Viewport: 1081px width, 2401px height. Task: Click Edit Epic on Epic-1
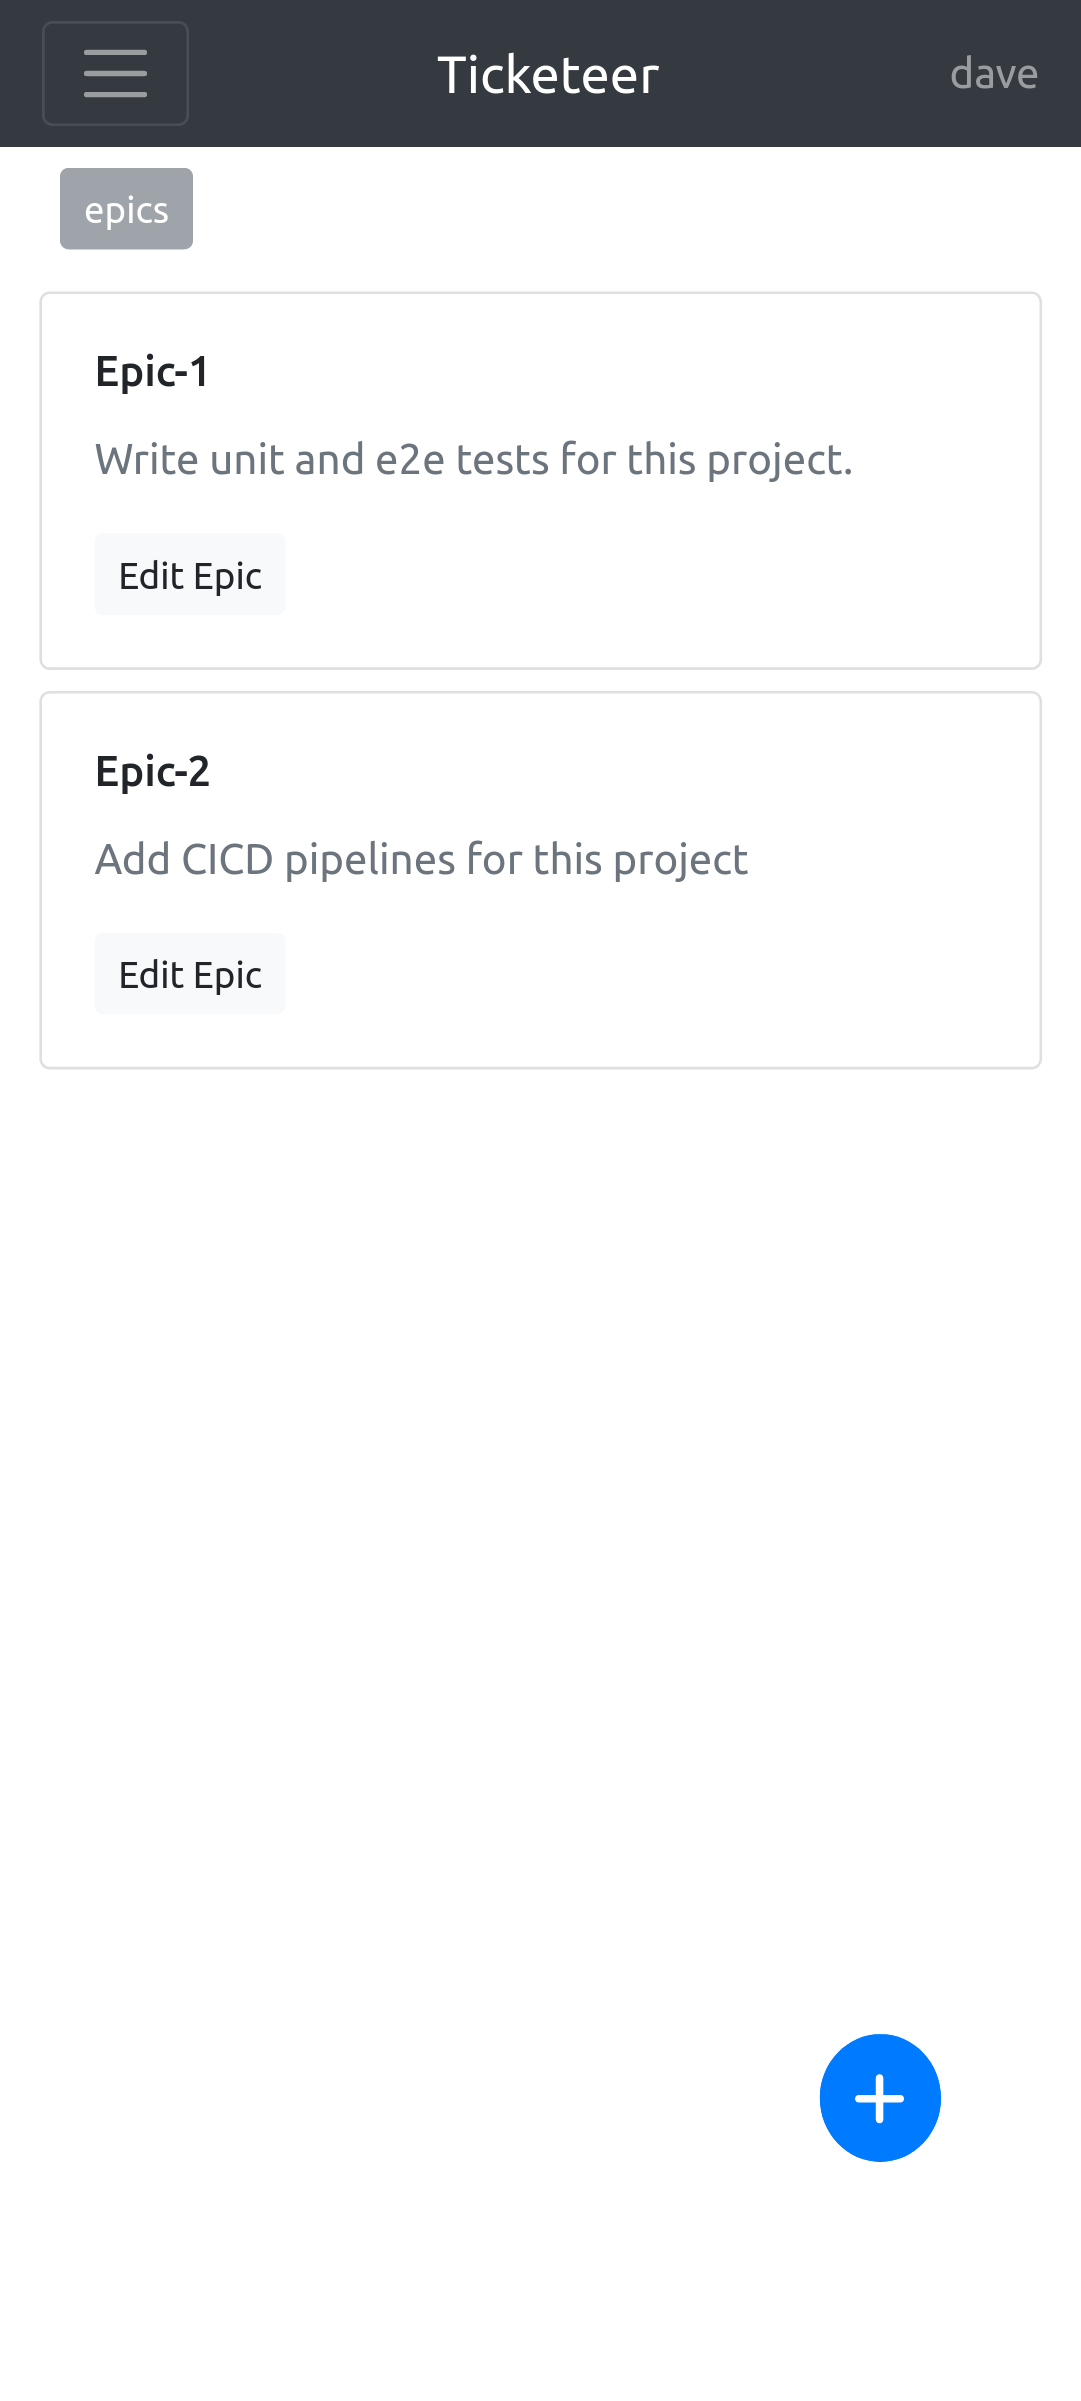[x=189, y=574]
